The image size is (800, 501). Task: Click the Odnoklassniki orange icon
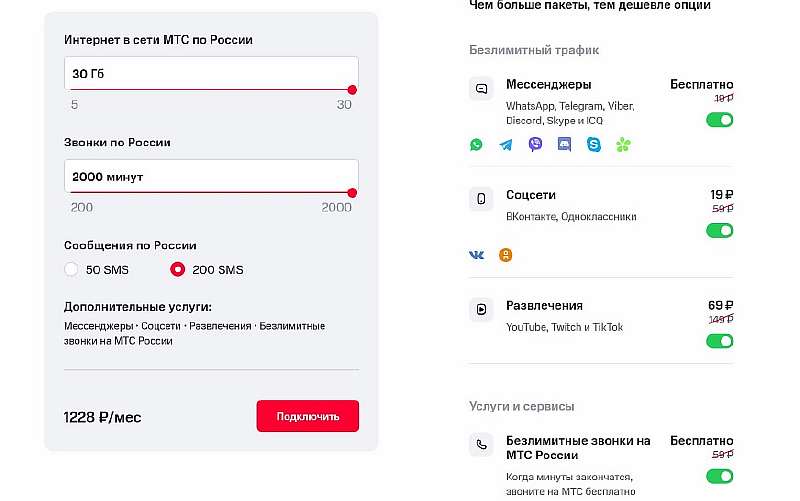506,255
